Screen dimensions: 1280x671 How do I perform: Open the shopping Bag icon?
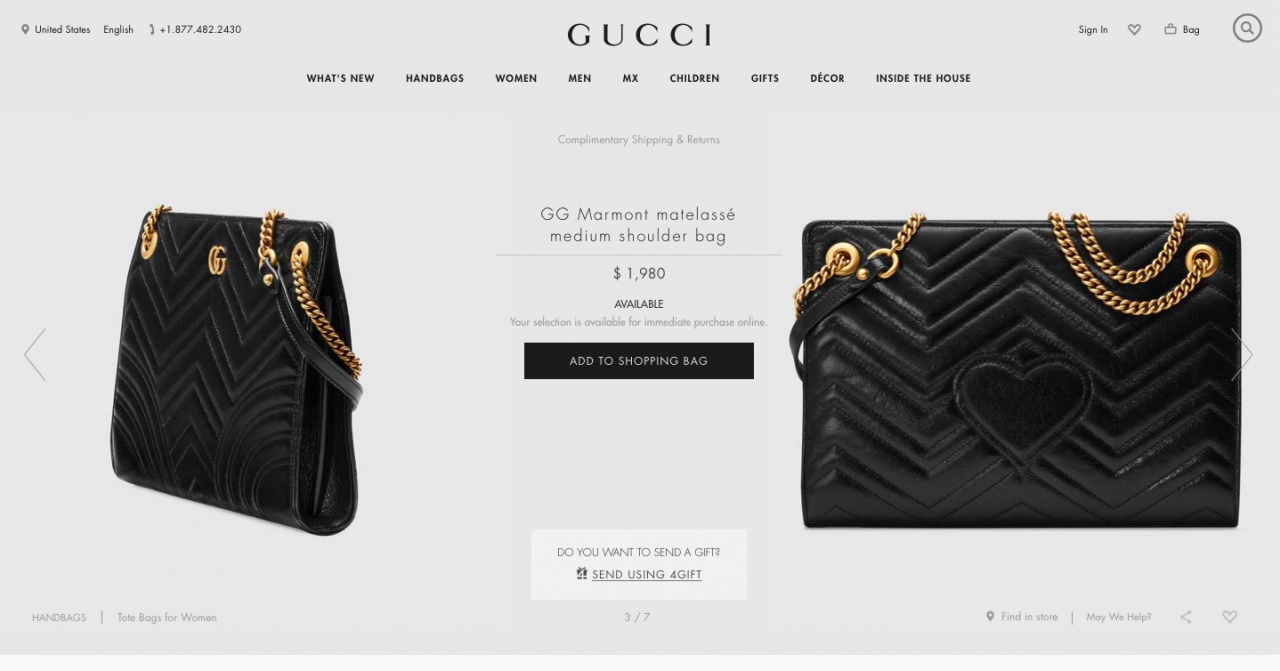point(1170,30)
